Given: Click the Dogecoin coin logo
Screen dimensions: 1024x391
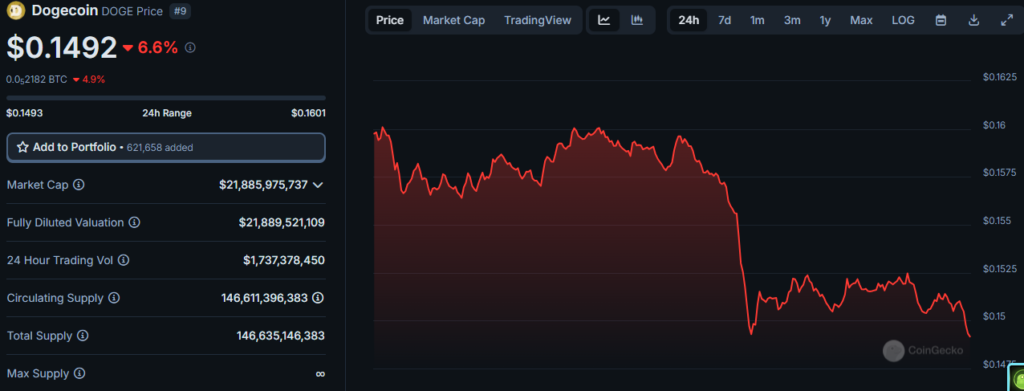Looking at the screenshot, I should click(16, 10).
